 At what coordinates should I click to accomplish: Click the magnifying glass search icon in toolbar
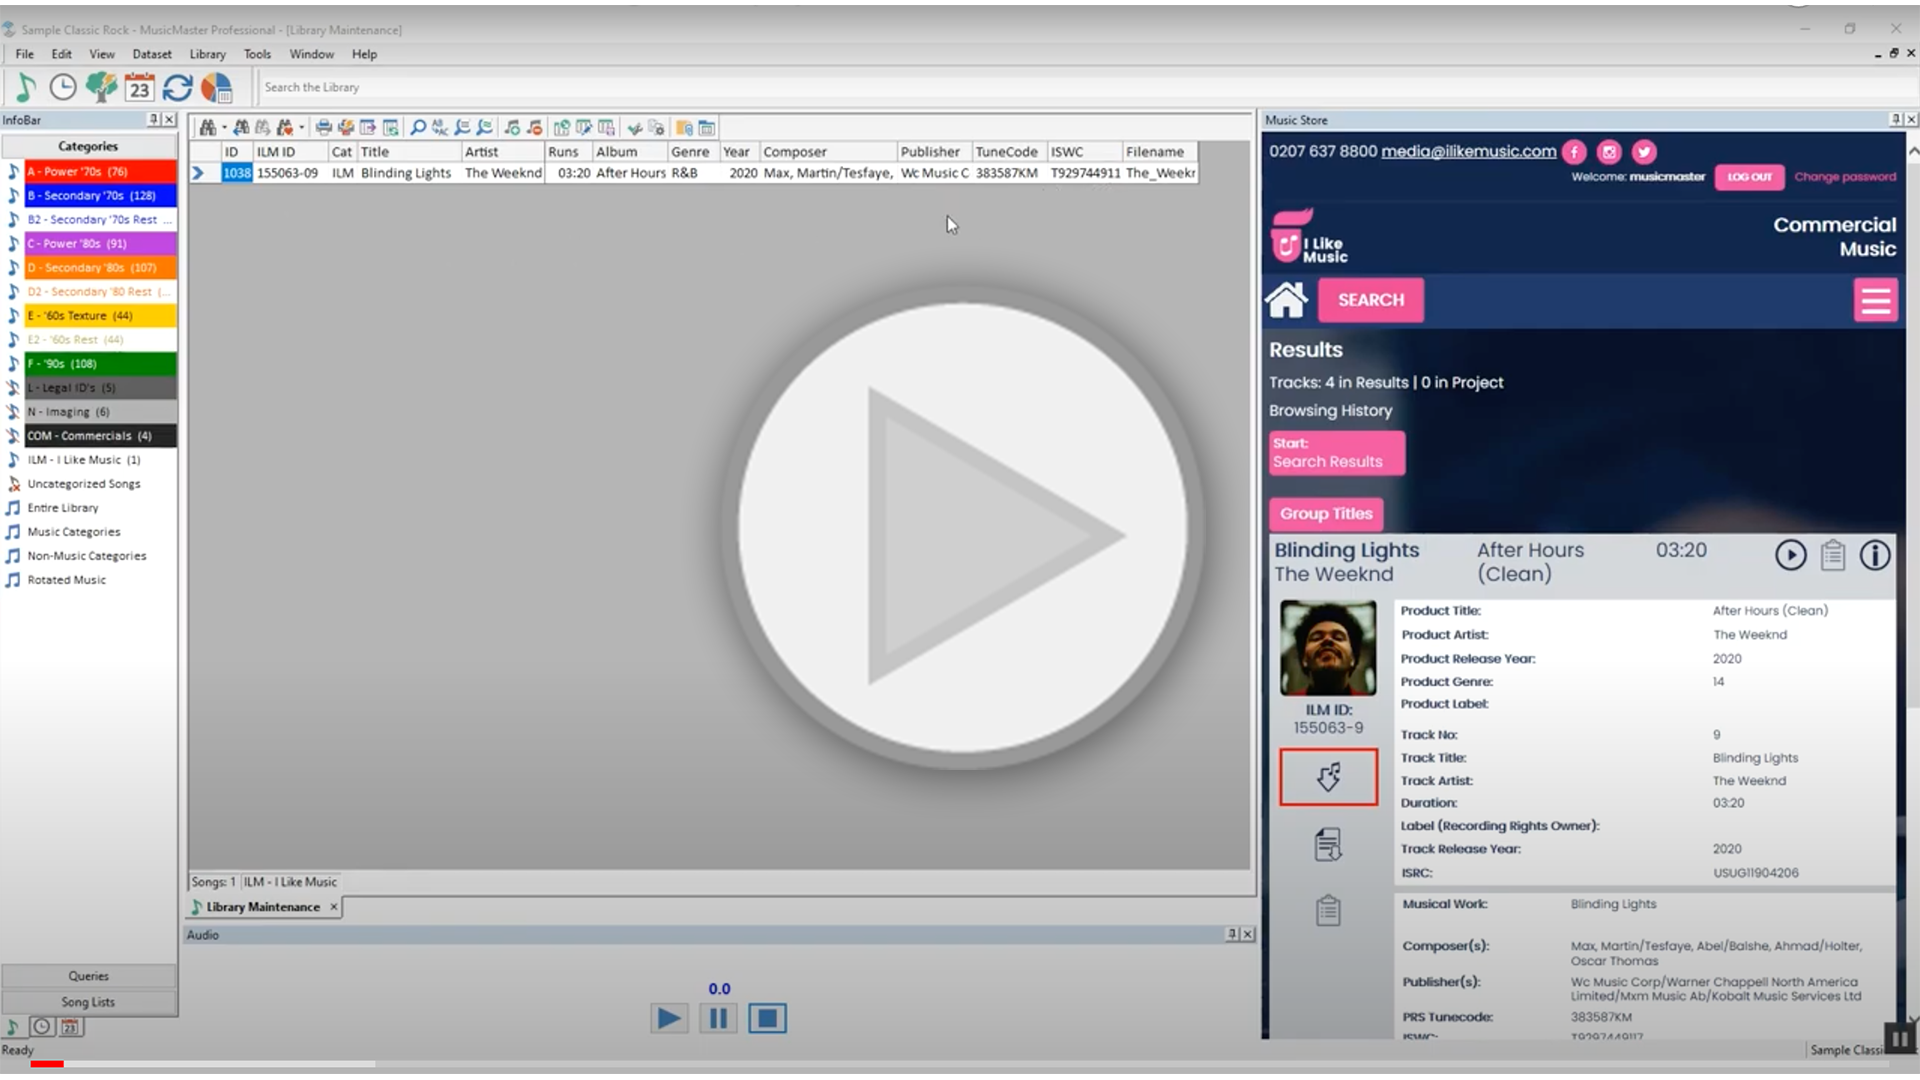(418, 128)
